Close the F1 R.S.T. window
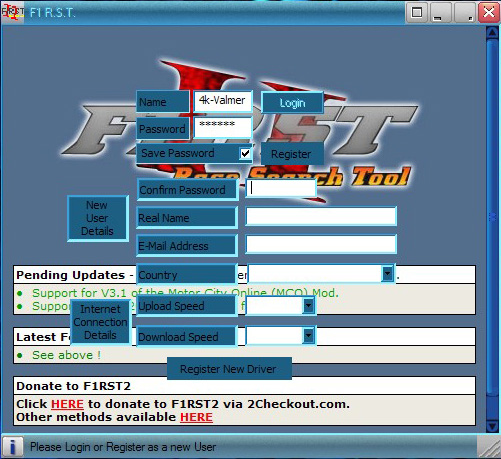This screenshot has width=501, height=459. (x=489, y=13)
